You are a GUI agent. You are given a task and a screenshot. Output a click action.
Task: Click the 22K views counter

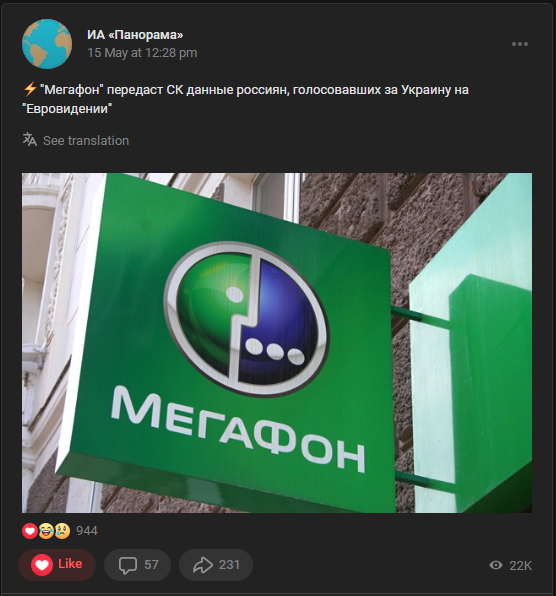click(x=520, y=566)
